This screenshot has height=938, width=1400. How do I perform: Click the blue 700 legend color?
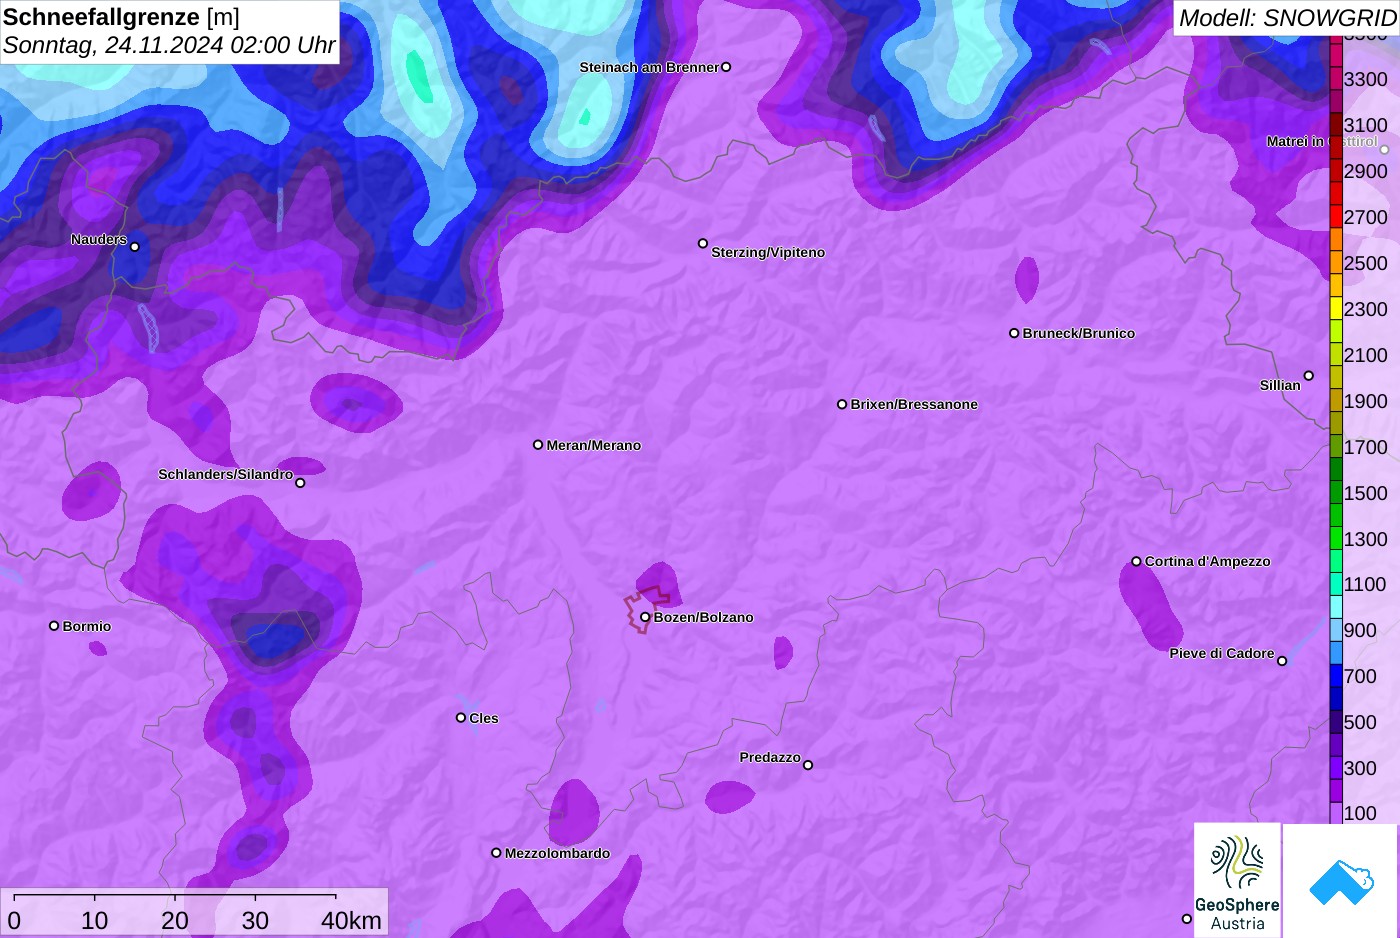[1336, 676]
